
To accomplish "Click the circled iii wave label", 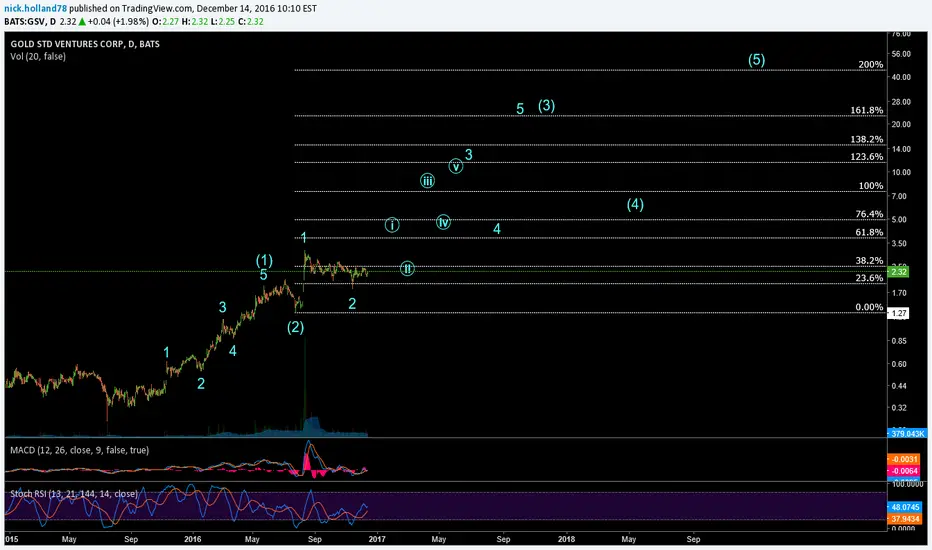I will pyautogui.click(x=427, y=181).
